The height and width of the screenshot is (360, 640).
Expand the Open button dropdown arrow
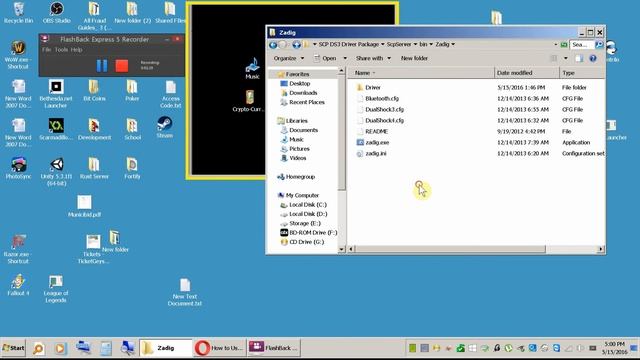pyautogui.click(x=345, y=58)
